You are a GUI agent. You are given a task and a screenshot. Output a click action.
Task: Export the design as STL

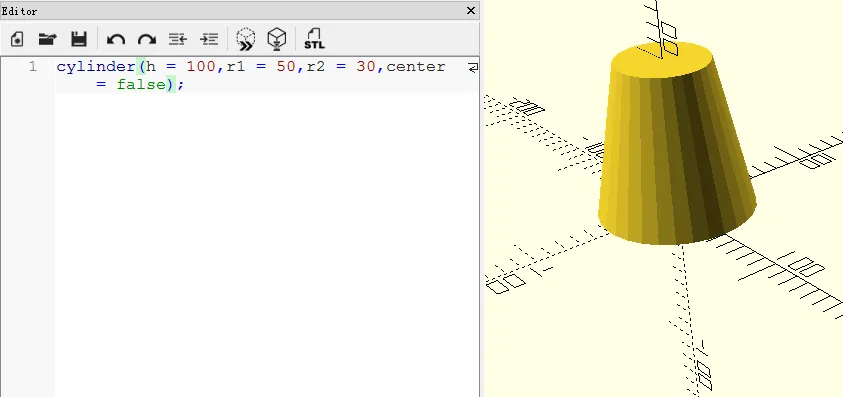(314, 39)
